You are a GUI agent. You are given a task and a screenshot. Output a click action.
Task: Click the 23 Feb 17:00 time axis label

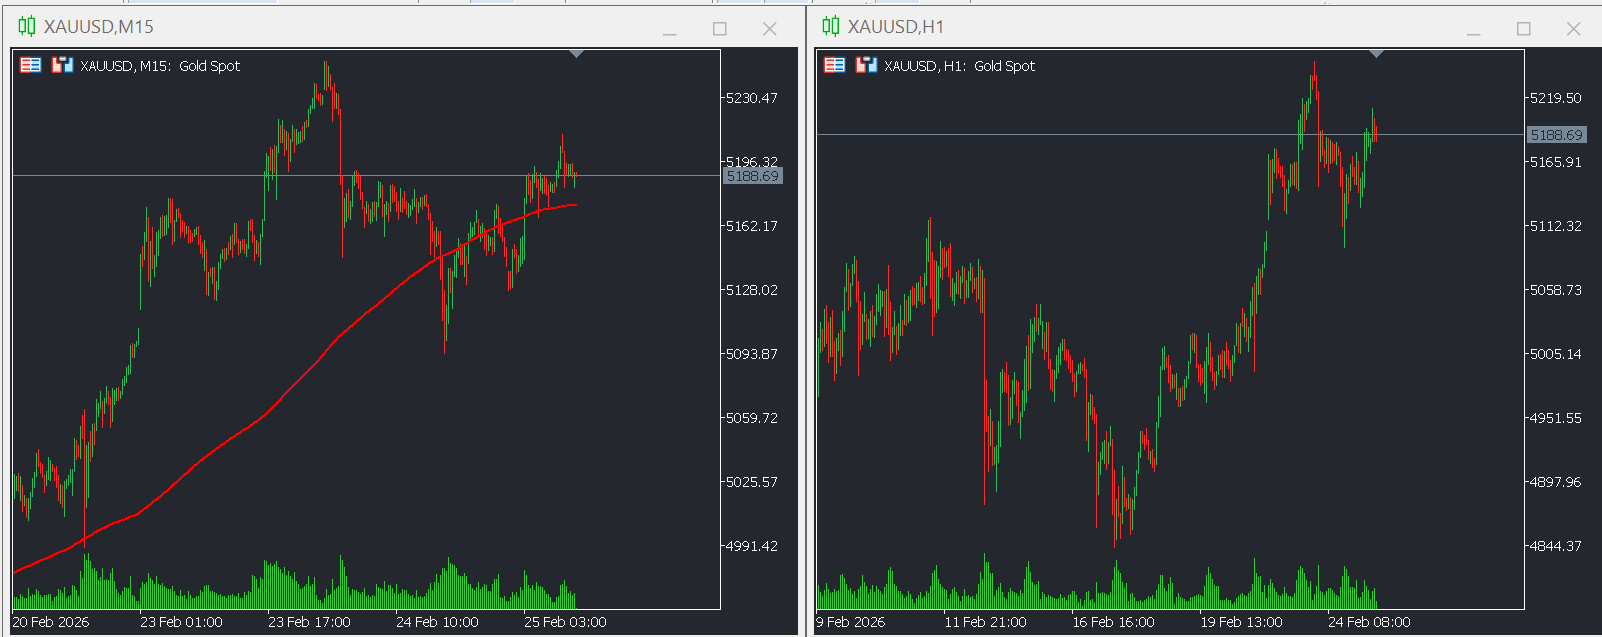[x=309, y=622]
